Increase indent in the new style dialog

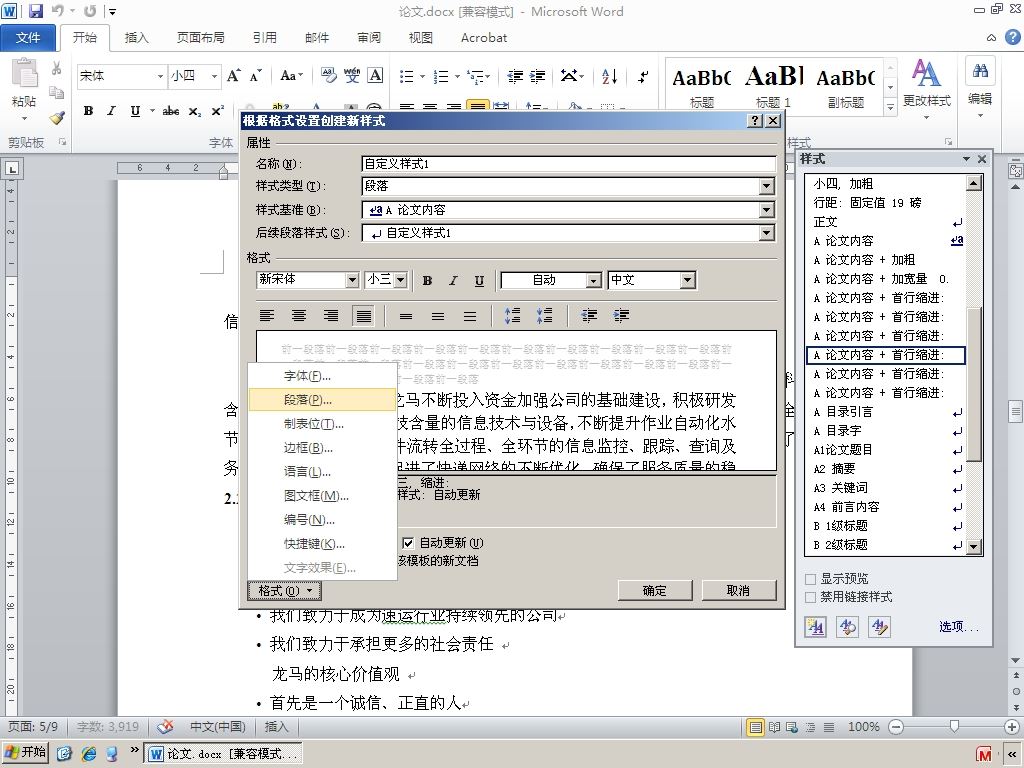pos(621,316)
